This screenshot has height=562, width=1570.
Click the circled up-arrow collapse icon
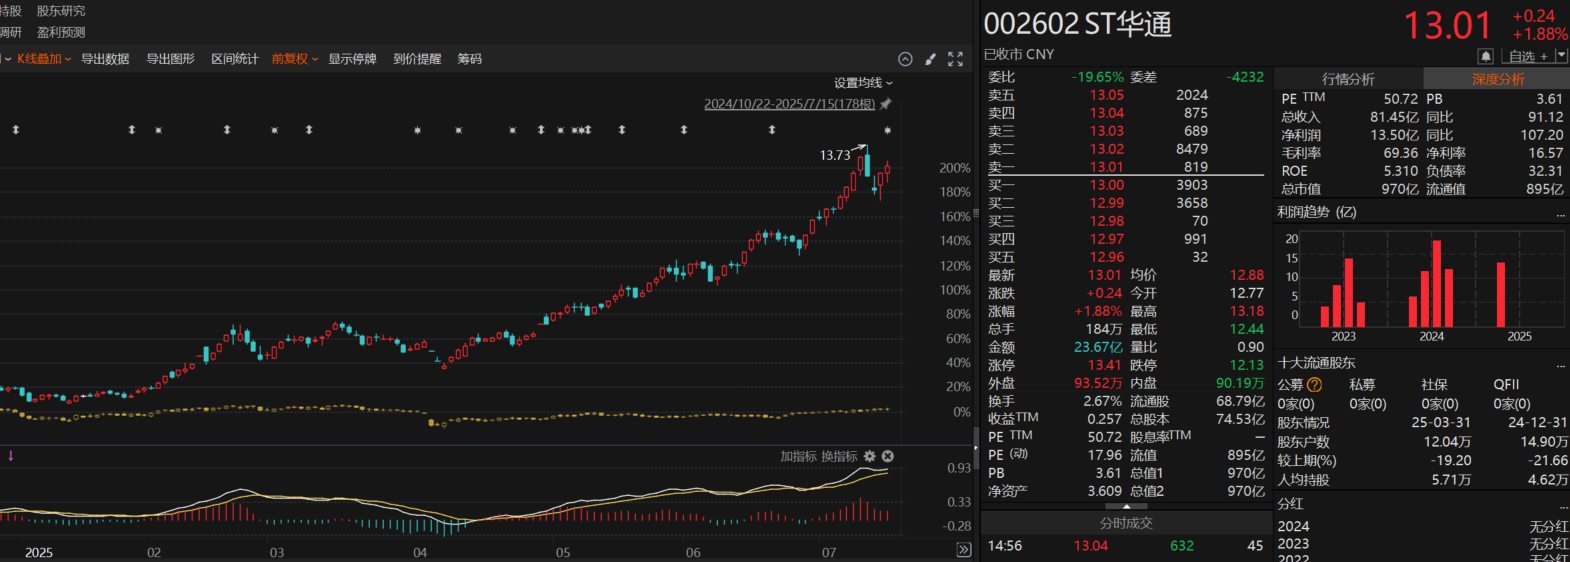[x=905, y=59]
